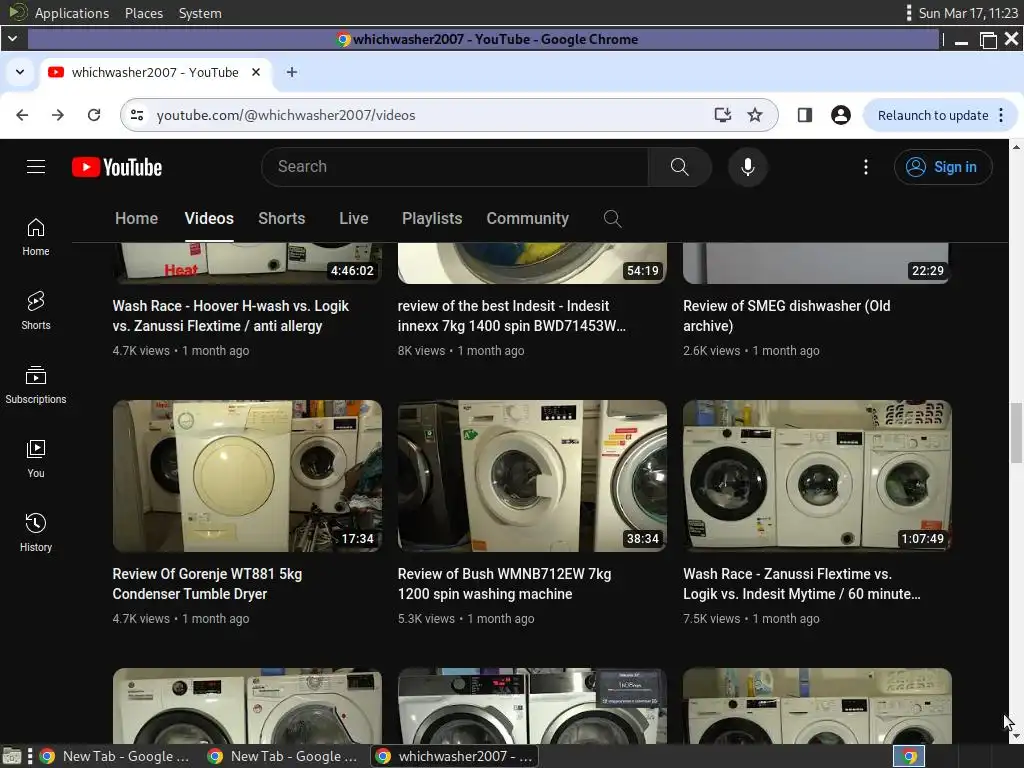Open Chrome profile avatar menu
This screenshot has height=768, width=1024.
point(840,115)
